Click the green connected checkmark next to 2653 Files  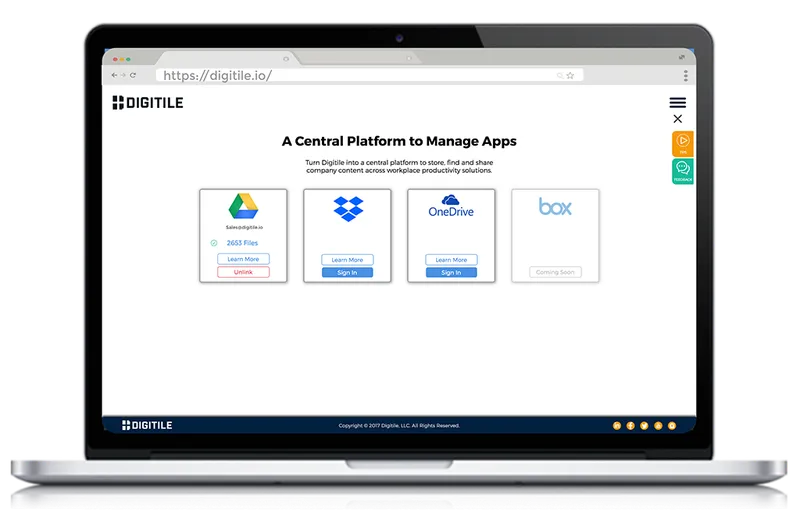click(x=214, y=243)
